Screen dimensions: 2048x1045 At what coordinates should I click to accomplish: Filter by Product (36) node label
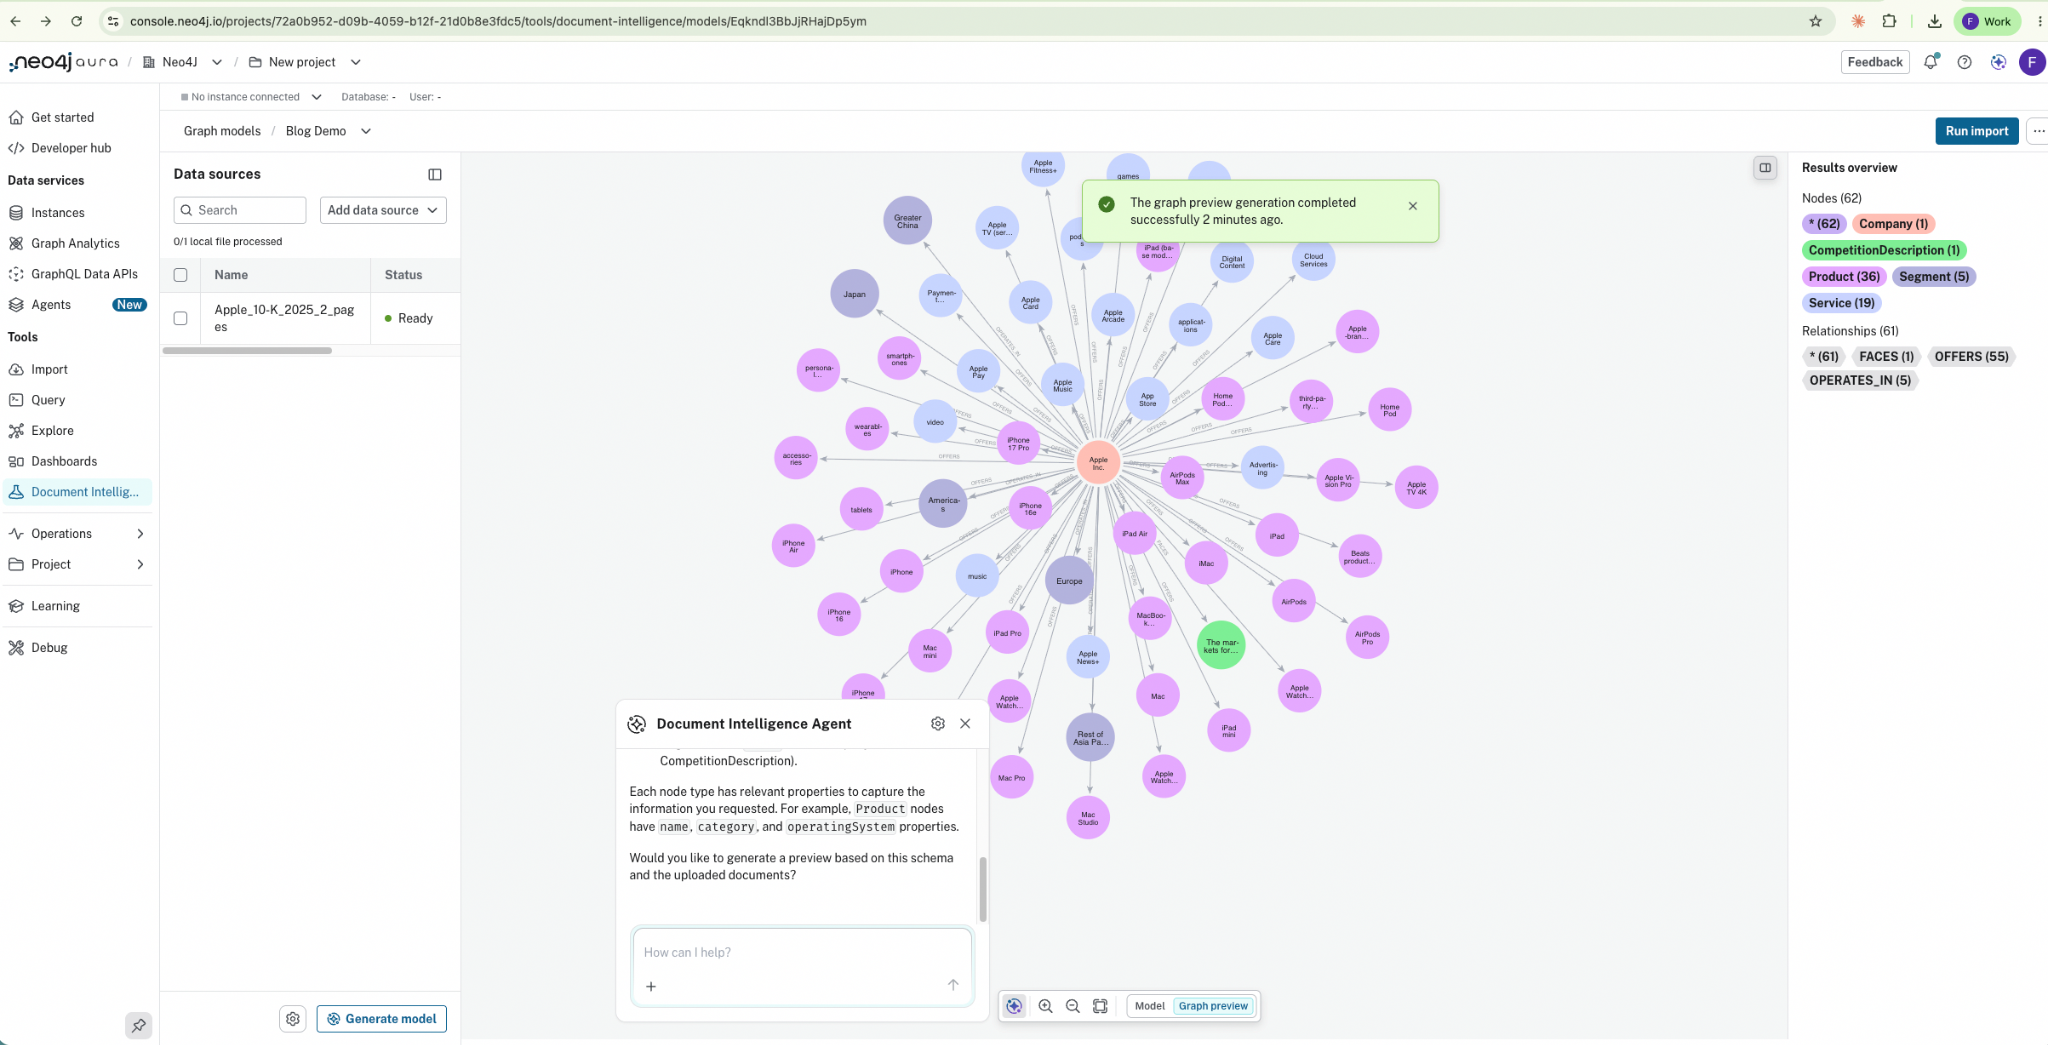point(1844,277)
